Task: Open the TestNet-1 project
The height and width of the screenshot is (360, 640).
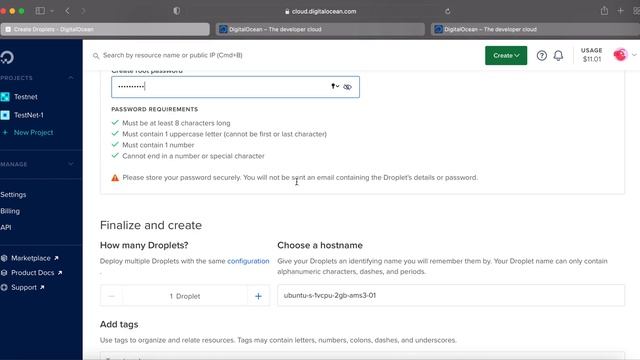Action: pyautogui.click(x=29, y=115)
